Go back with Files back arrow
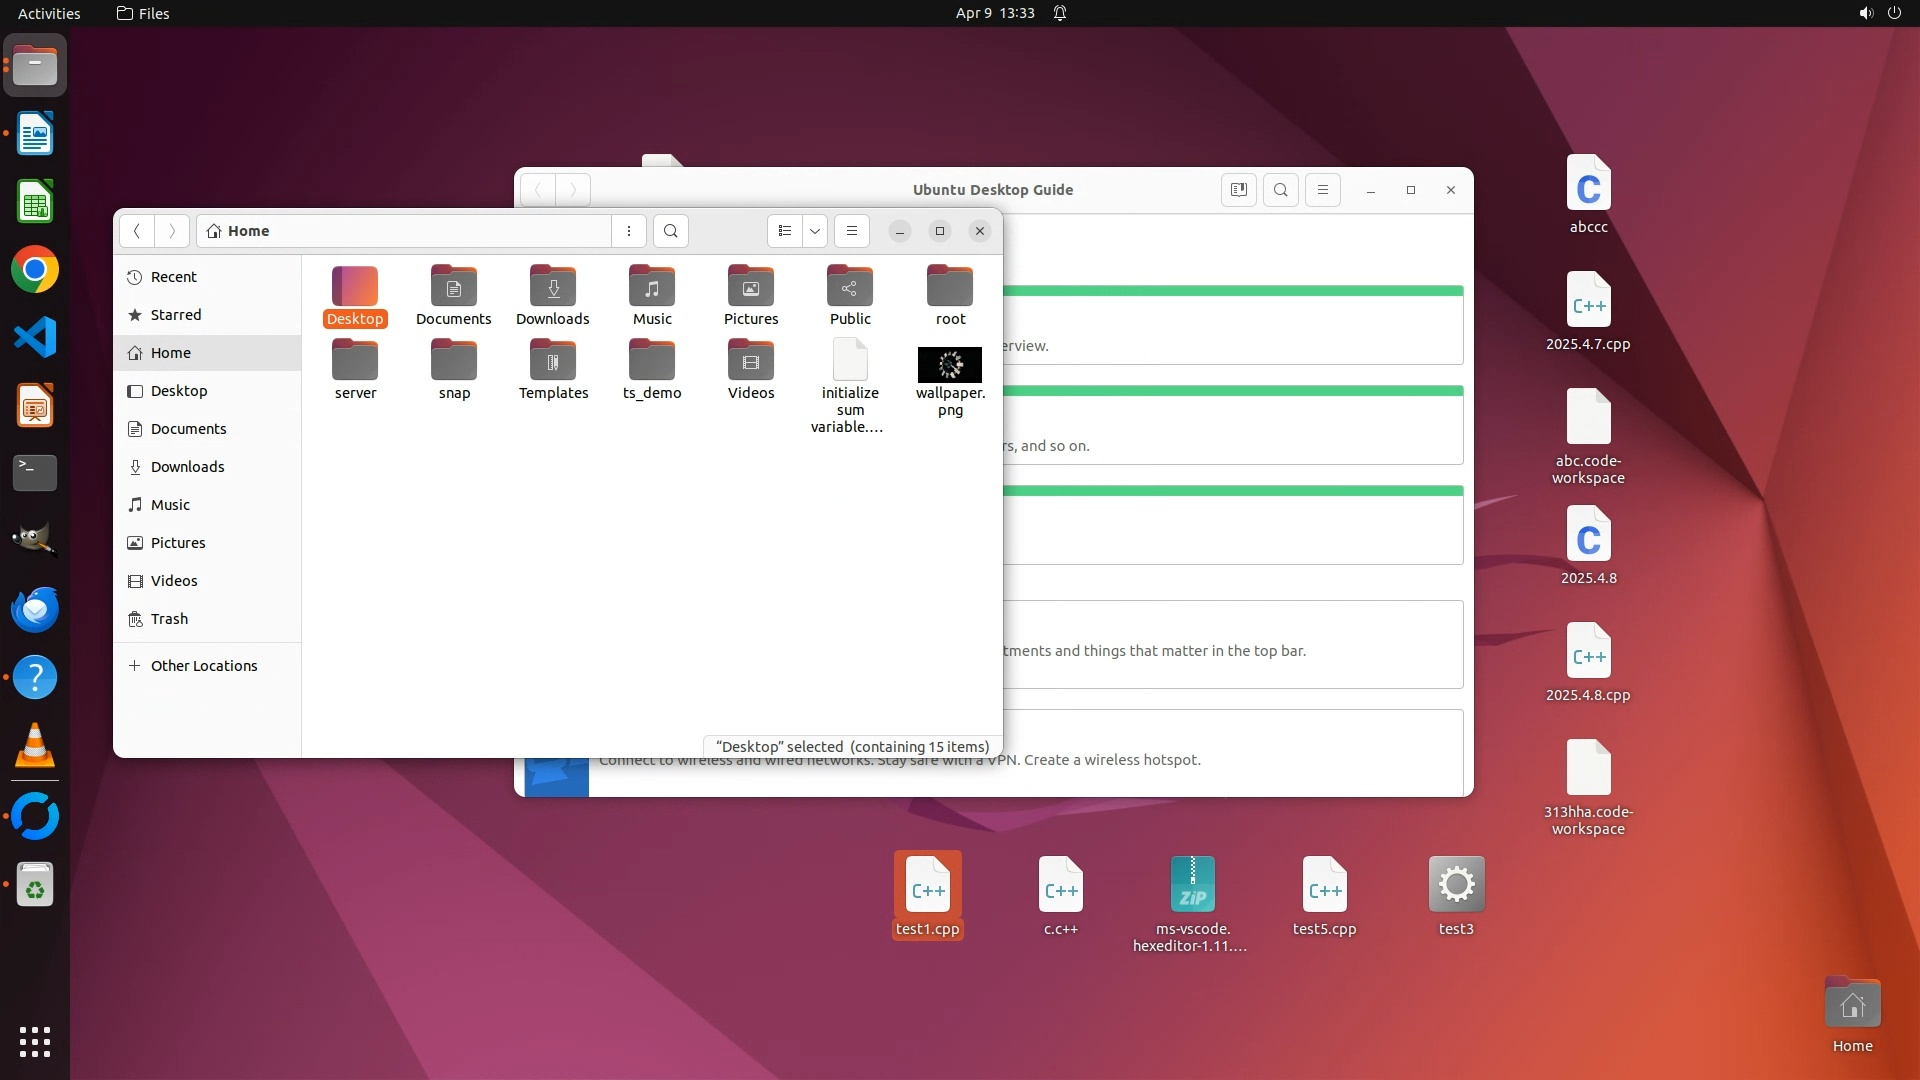 (137, 231)
